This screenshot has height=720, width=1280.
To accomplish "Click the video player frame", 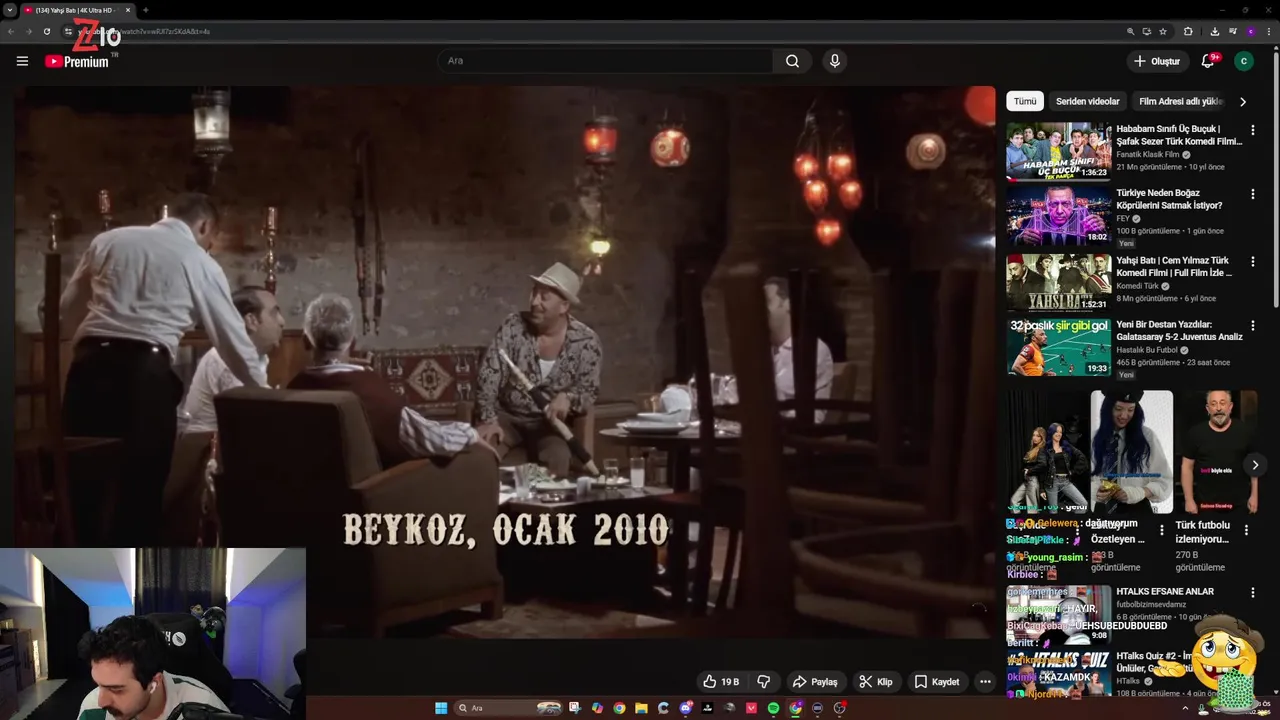I will (505, 362).
